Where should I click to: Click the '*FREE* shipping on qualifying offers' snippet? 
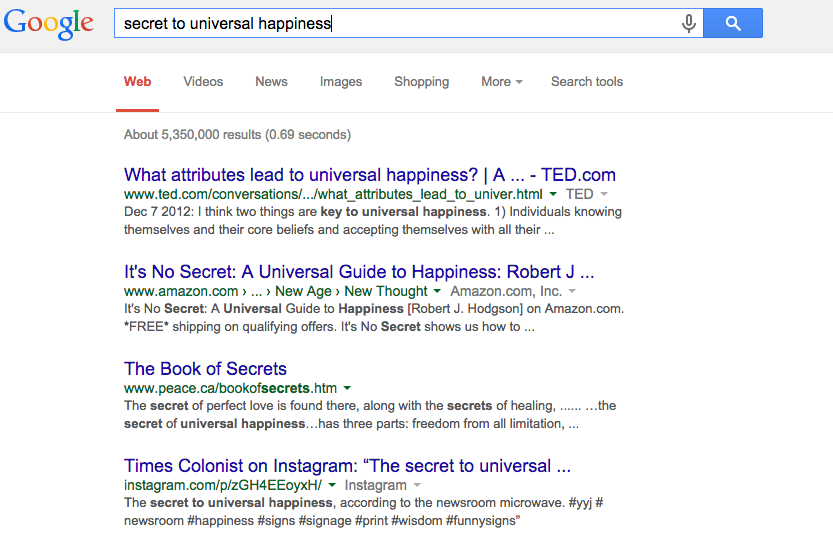coord(329,327)
